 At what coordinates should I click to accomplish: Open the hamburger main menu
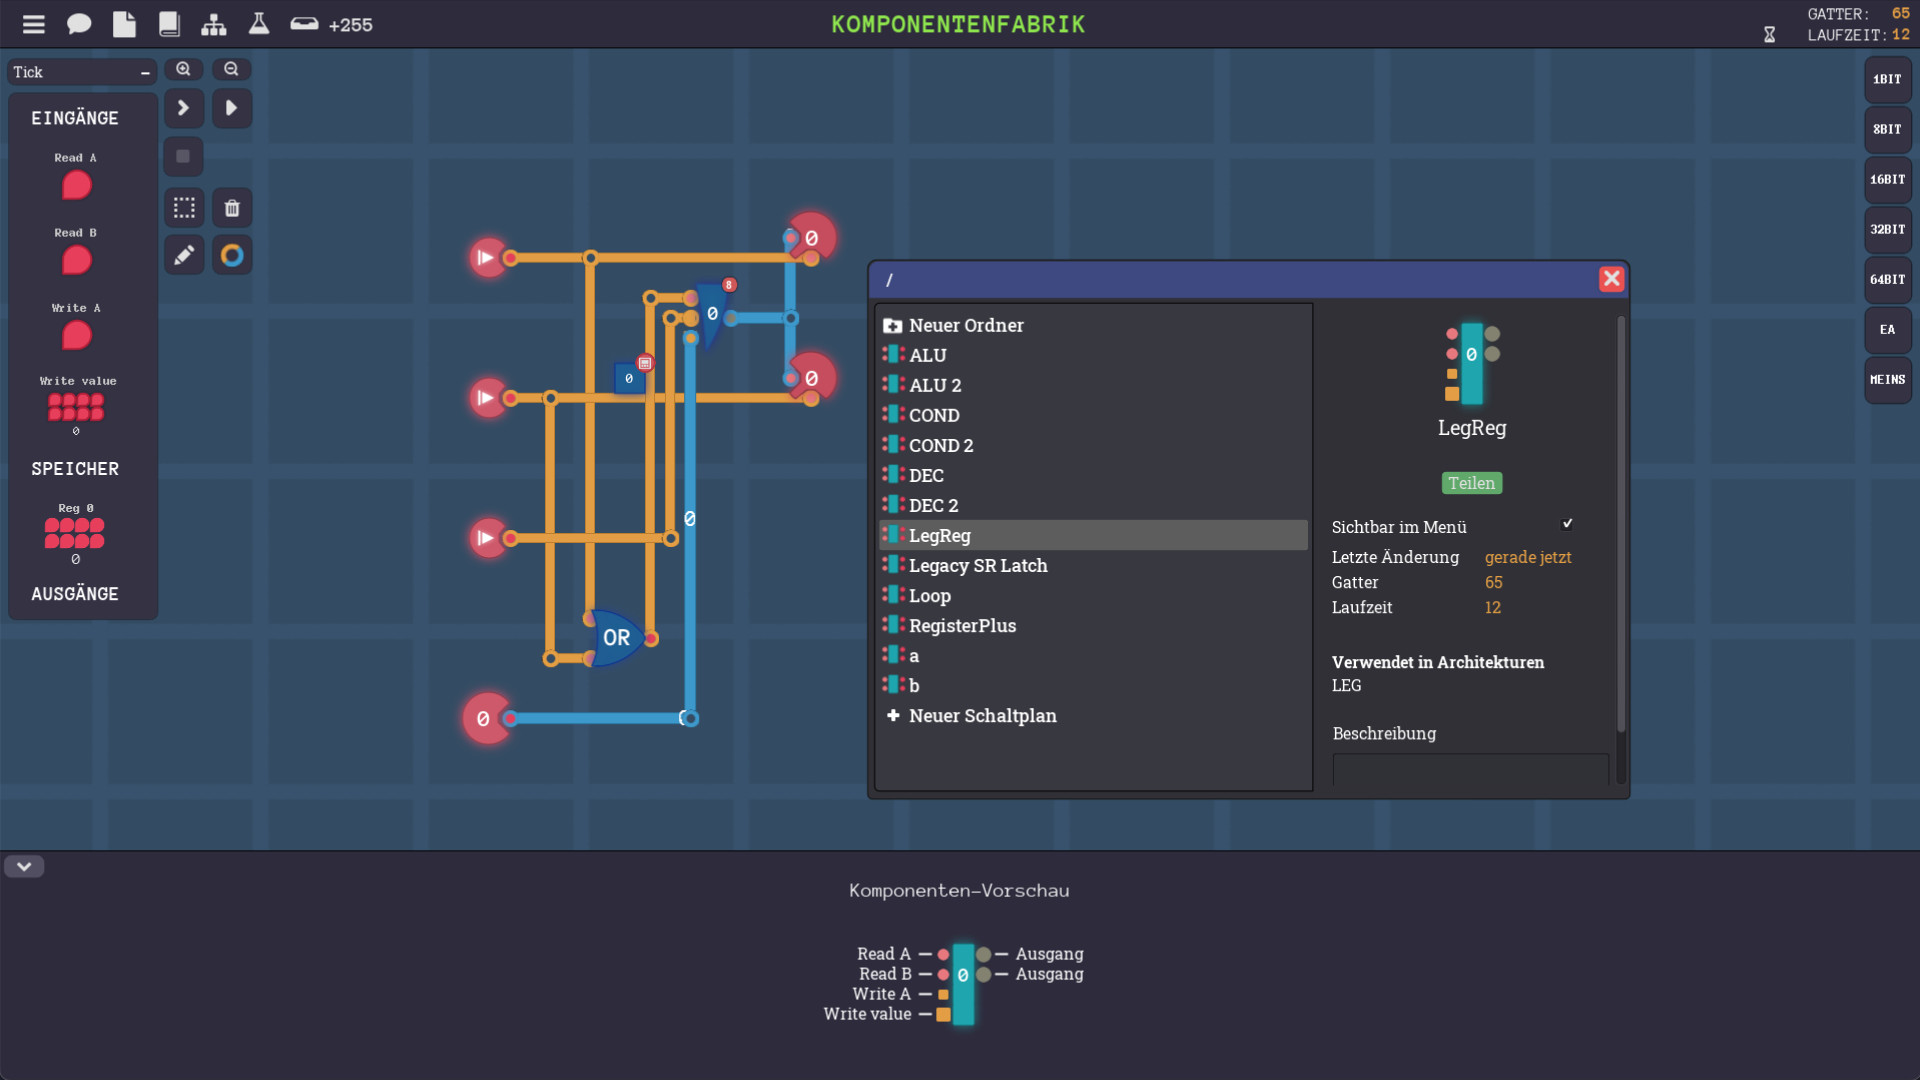coord(34,24)
